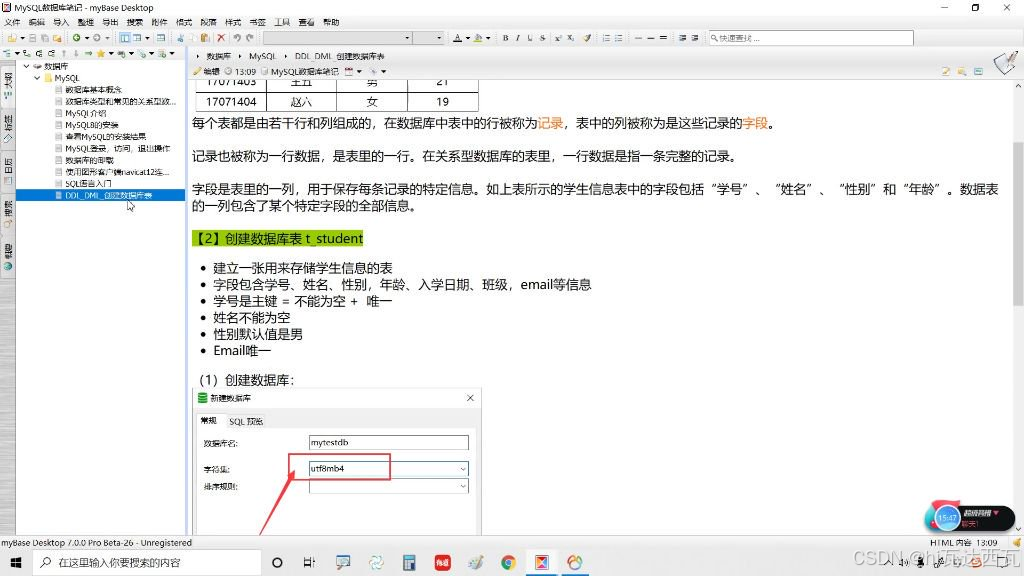Click the redo arrow icon

coord(249,38)
